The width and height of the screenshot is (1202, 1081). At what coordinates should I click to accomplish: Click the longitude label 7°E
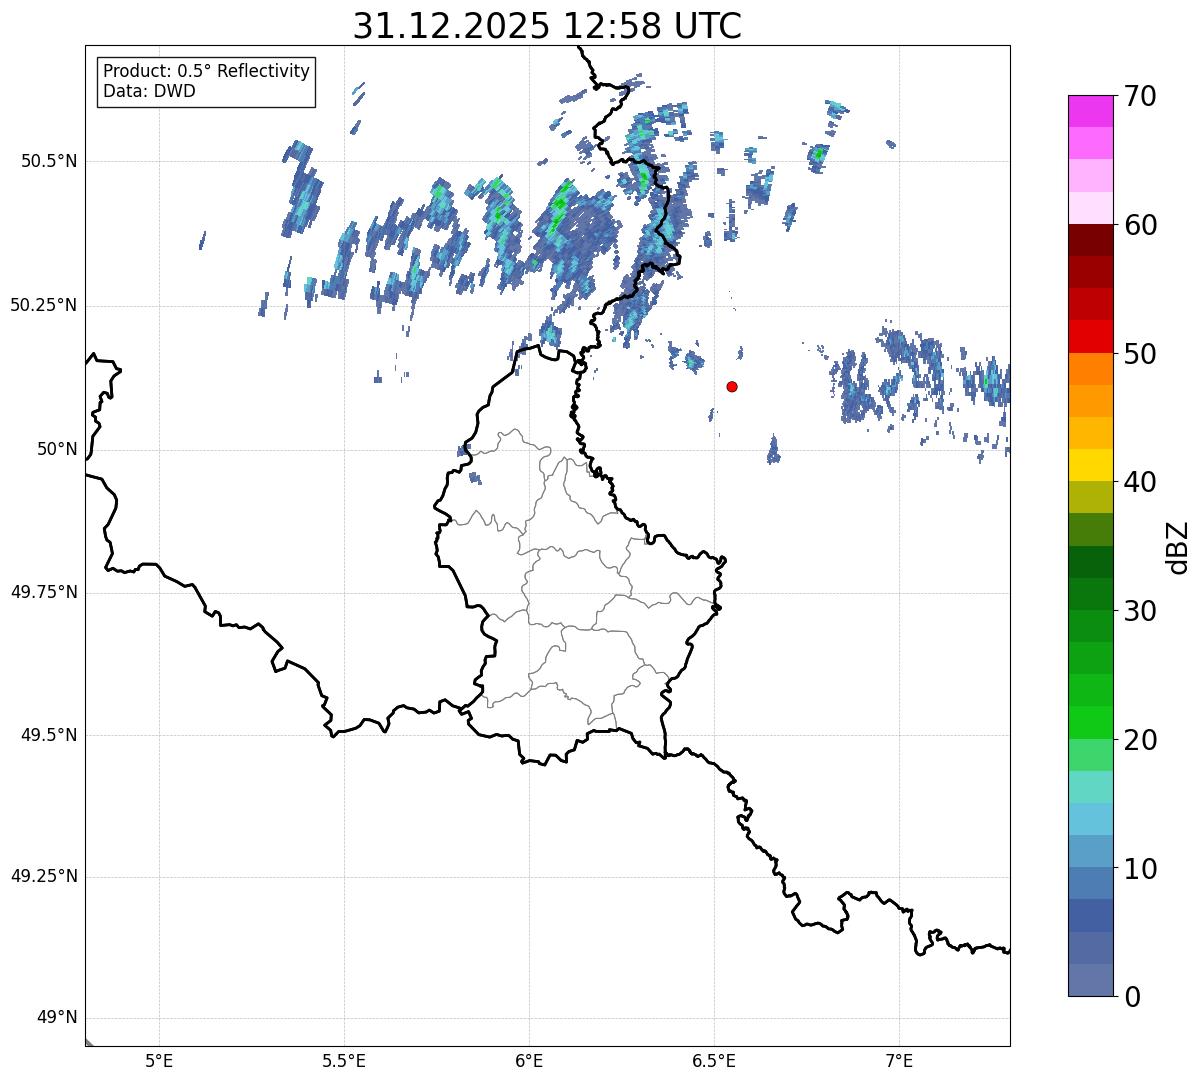coord(900,1061)
